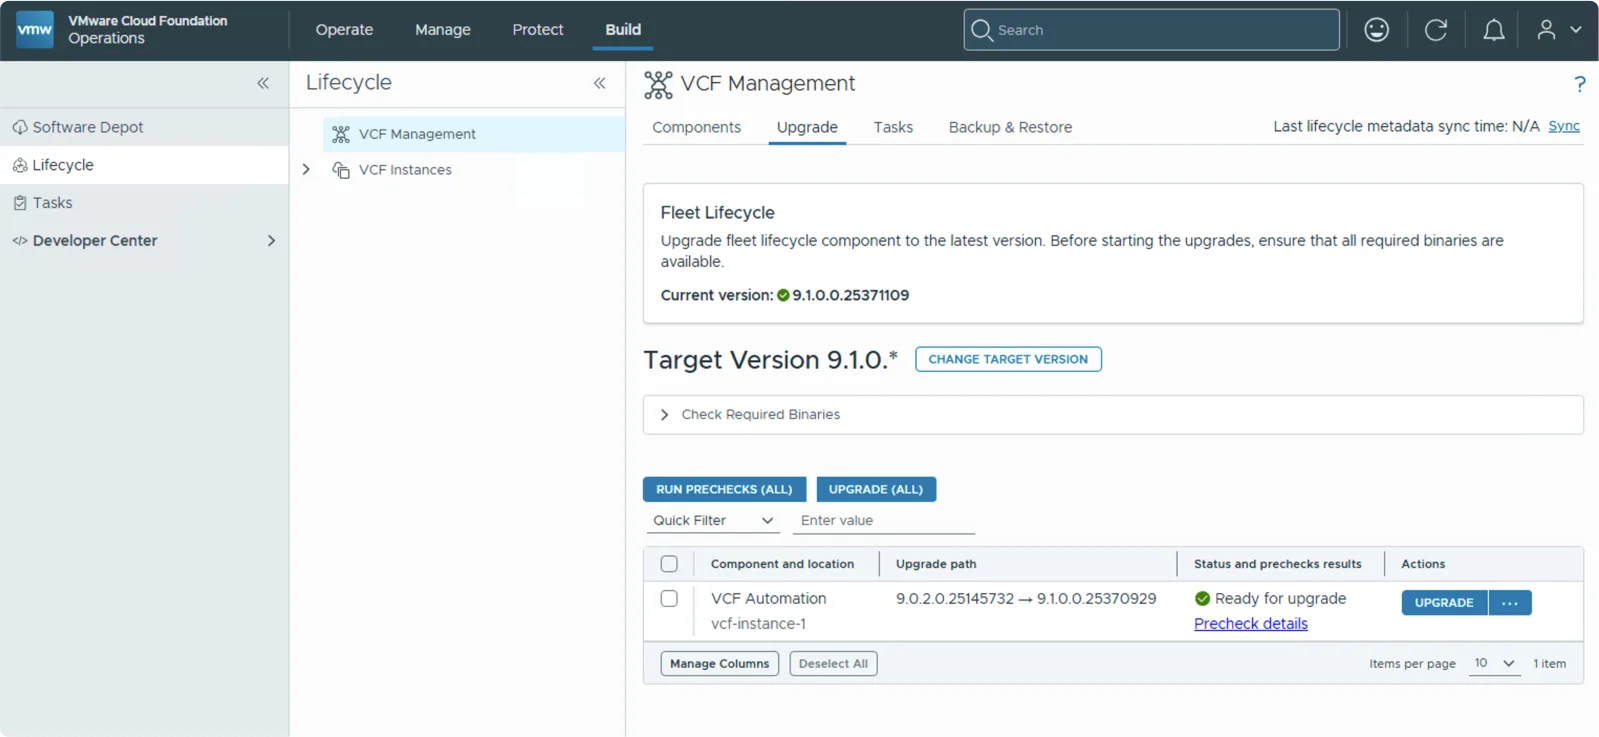Click the filter Enter value field
This screenshot has height=737, width=1599.
coord(883,521)
